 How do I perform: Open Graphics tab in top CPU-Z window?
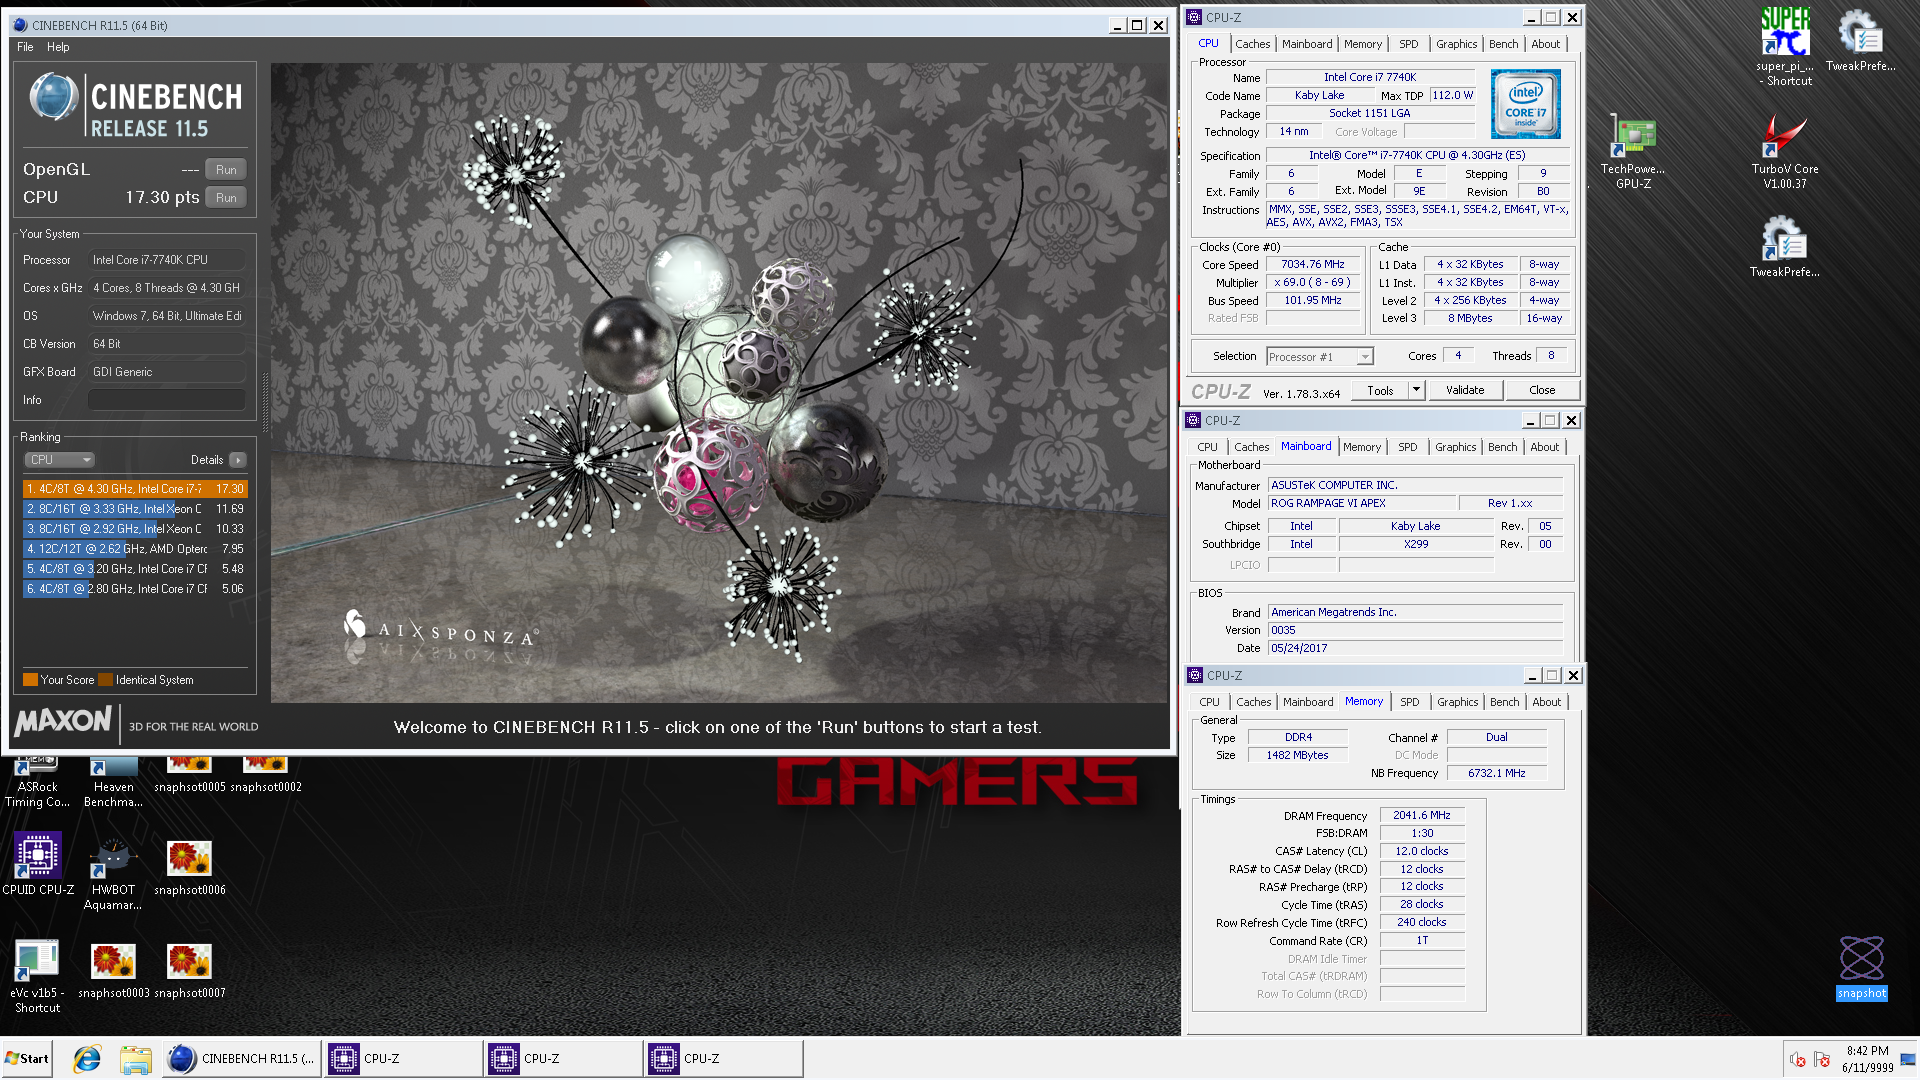click(x=1456, y=44)
